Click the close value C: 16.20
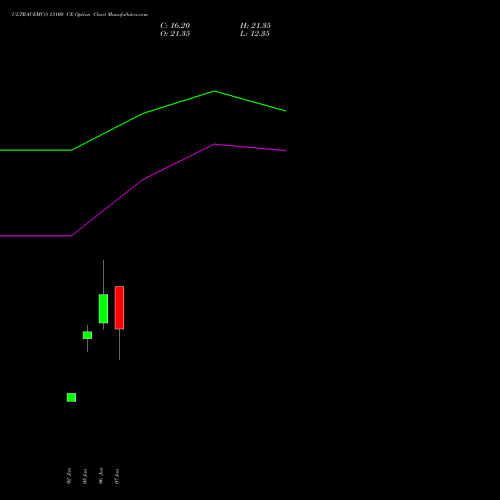Viewport: 500px width, 500px height. (175, 26)
